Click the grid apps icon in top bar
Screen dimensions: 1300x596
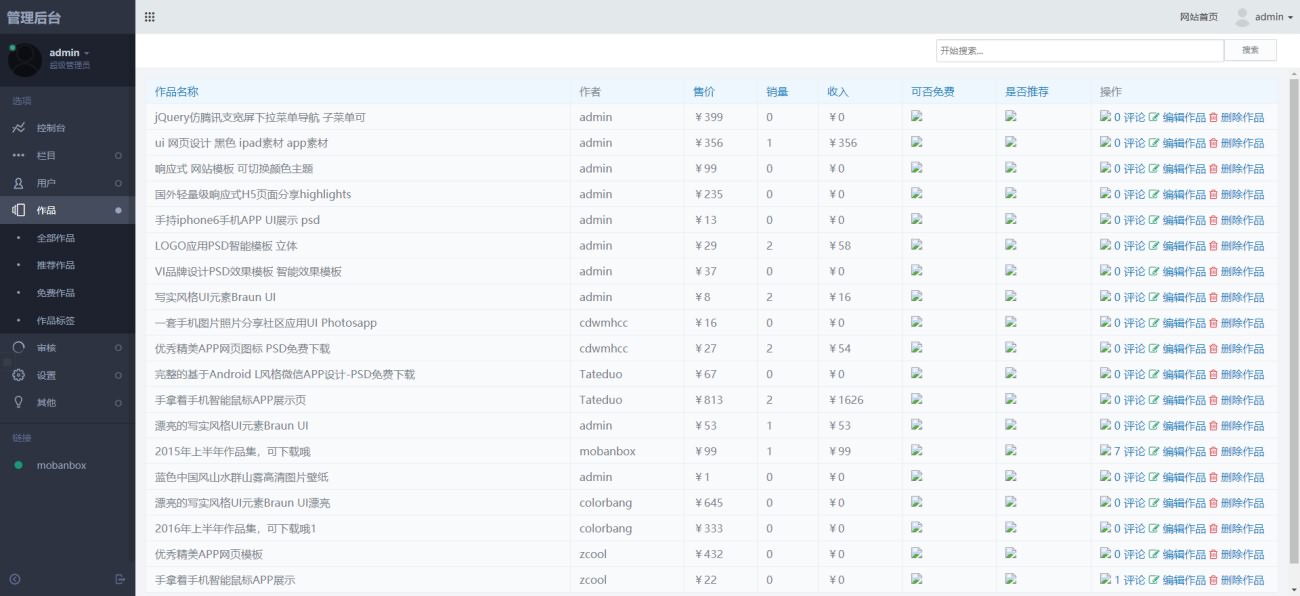click(x=150, y=17)
